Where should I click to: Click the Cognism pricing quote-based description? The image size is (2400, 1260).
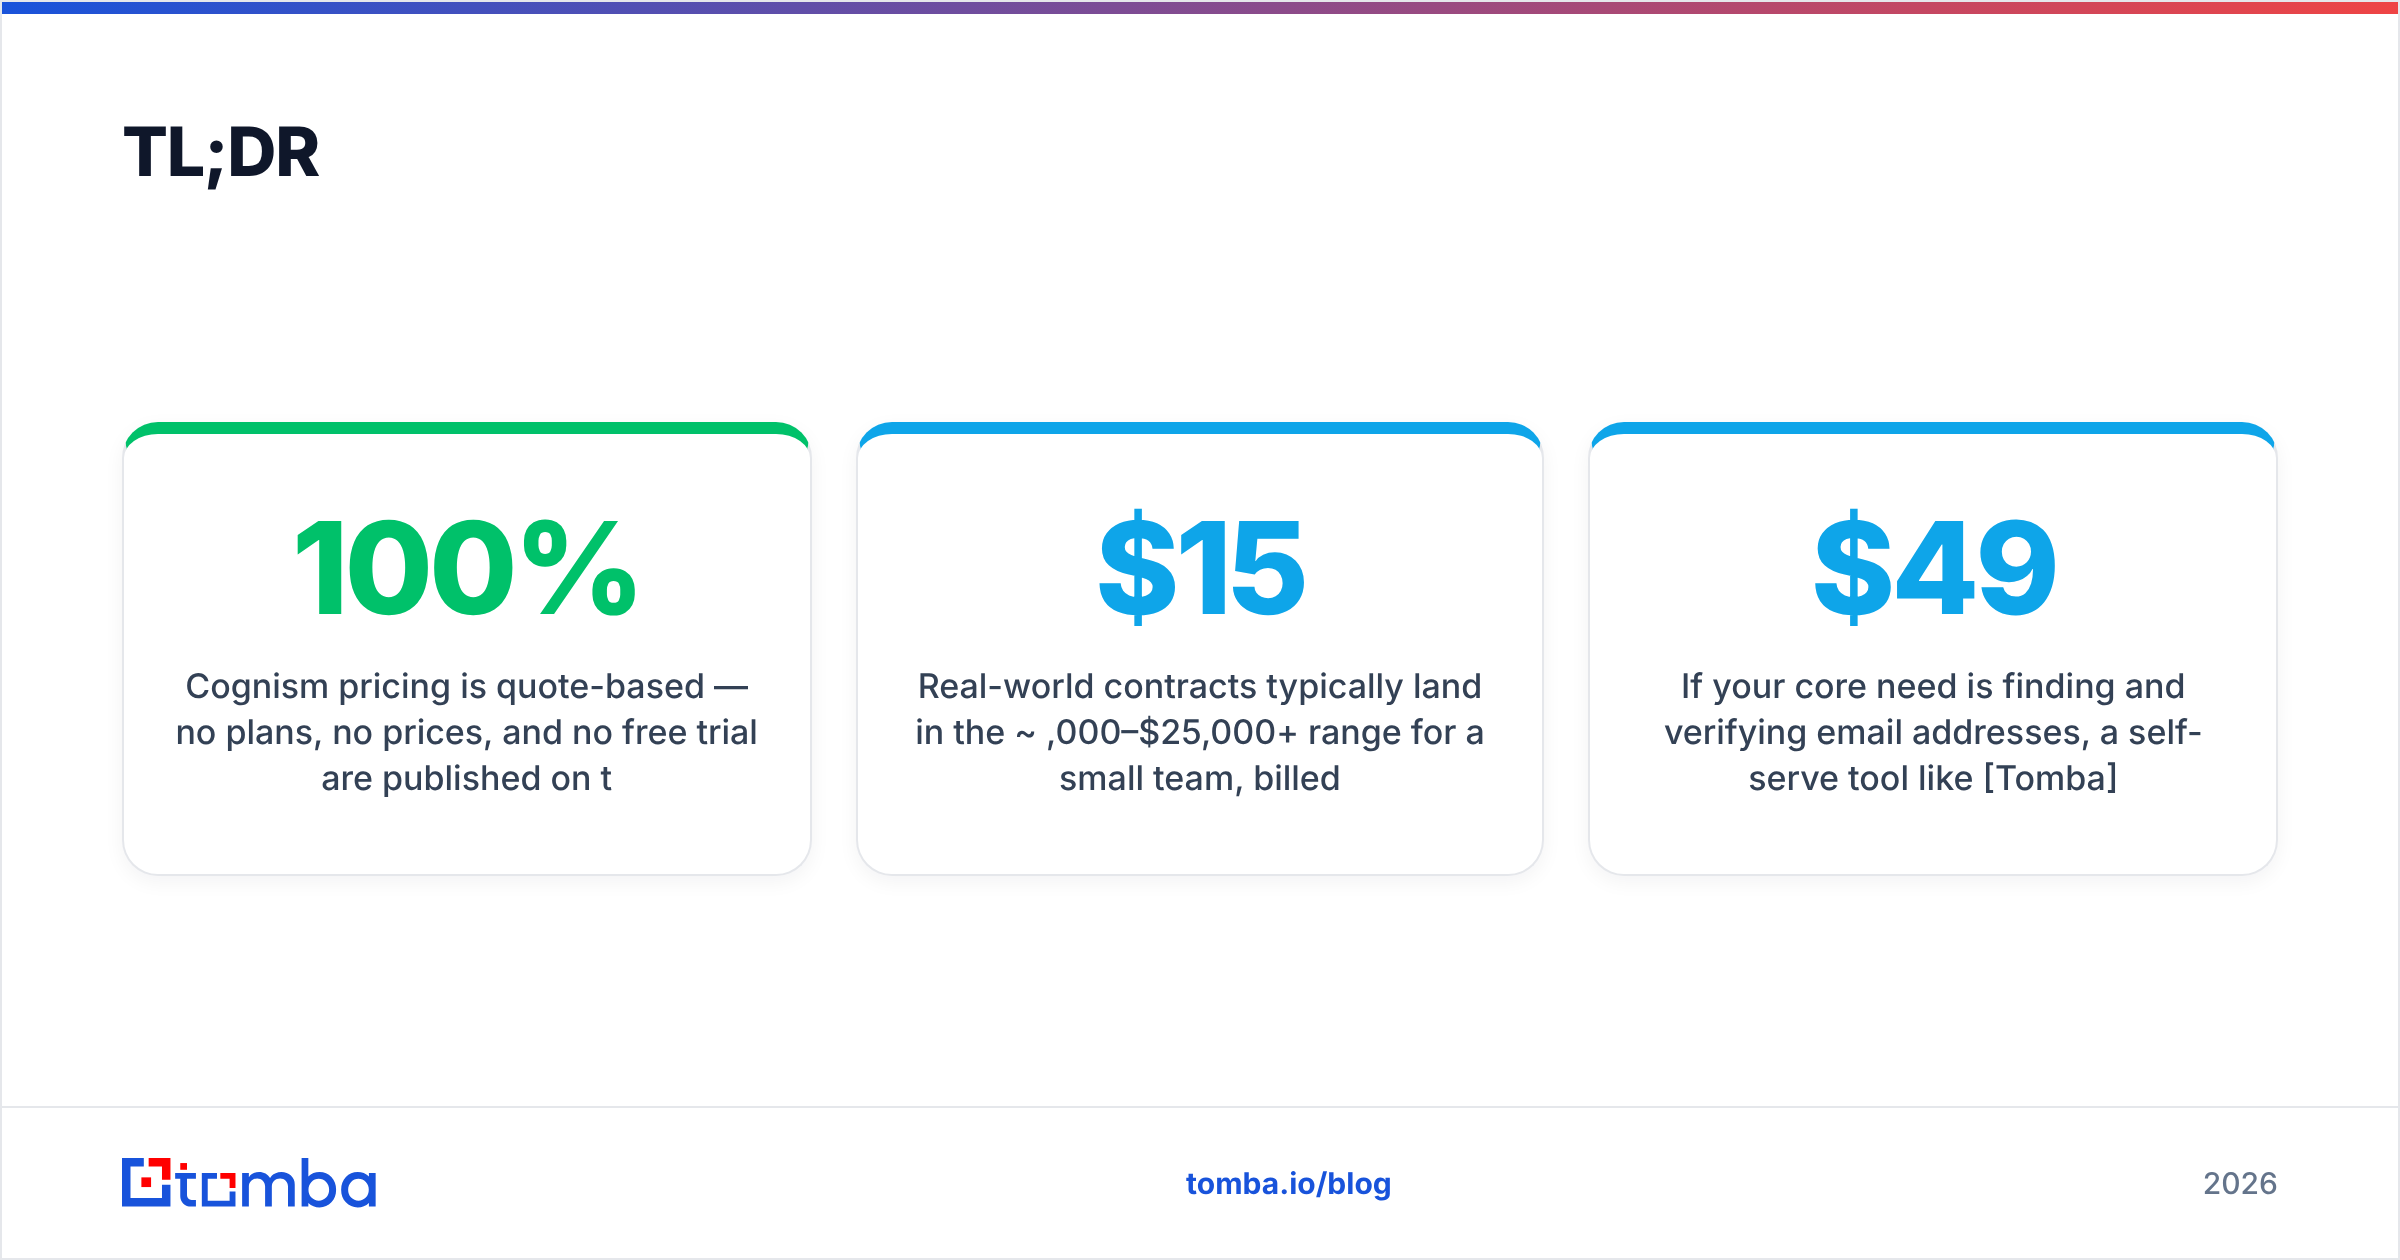tap(466, 732)
